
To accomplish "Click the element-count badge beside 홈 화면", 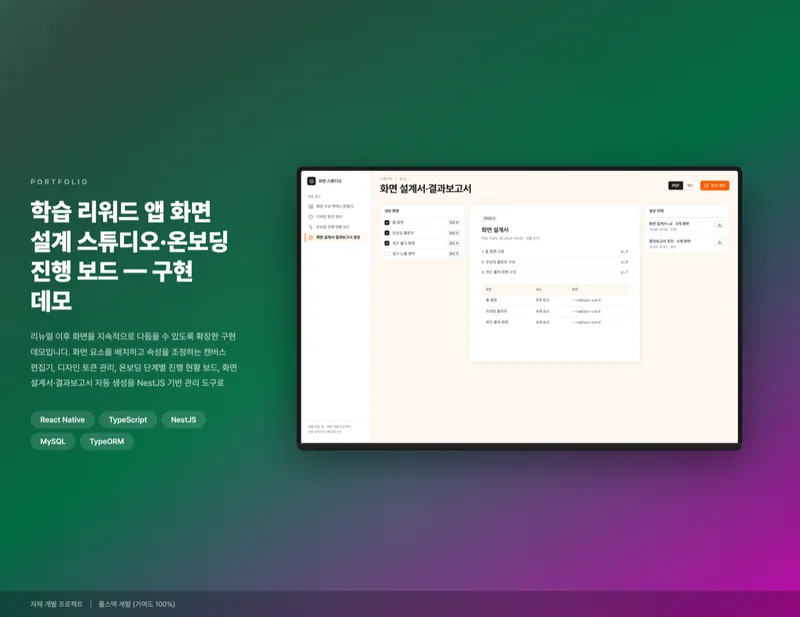I will (454, 223).
